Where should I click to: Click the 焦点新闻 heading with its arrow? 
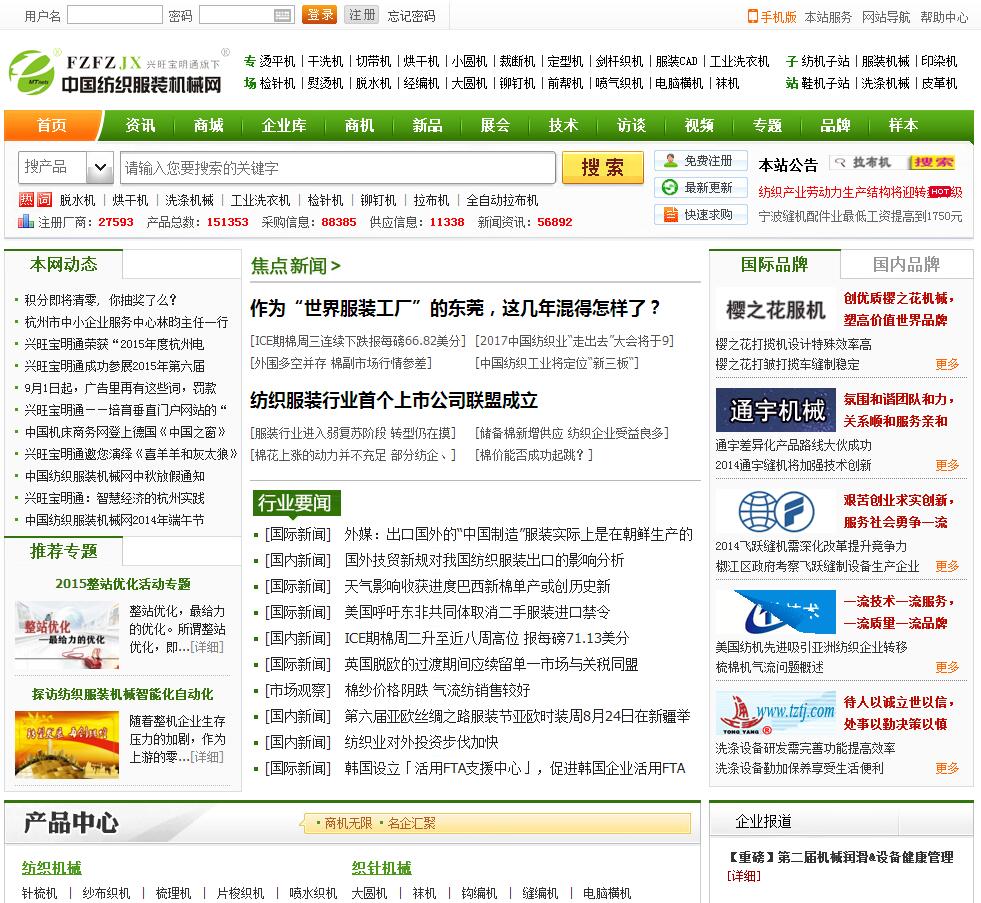(295, 266)
